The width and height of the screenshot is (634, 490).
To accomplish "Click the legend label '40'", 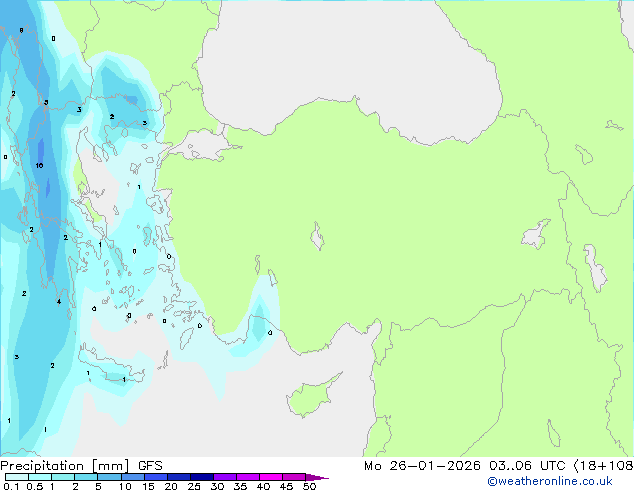I will (263, 486).
